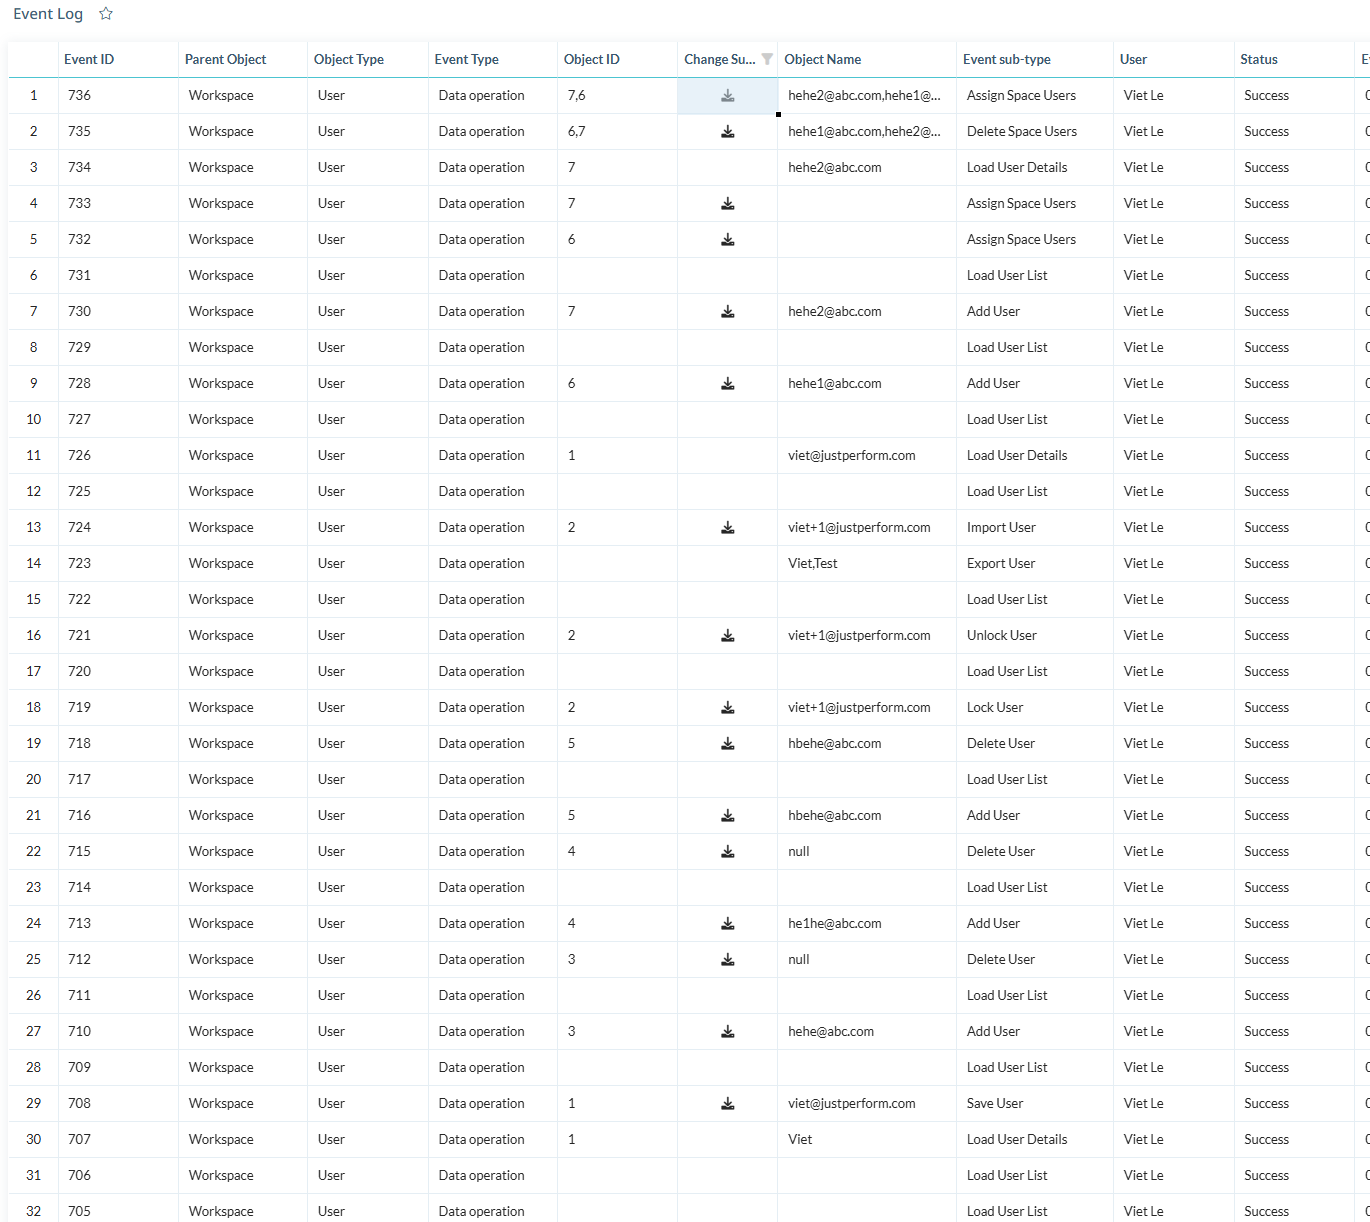Select the viet@justperform.com cell in event 726
1370x1222 pixels.
pyautogui.click(x=851, y=455)
